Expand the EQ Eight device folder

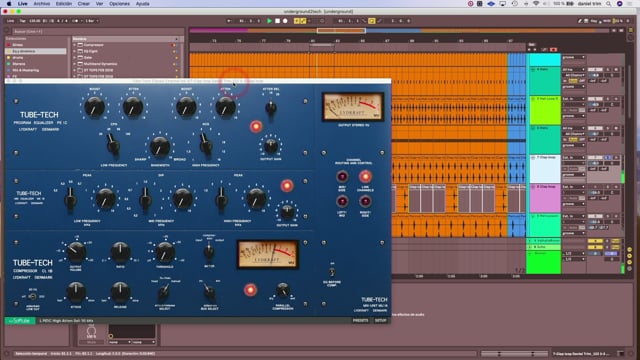[75, 51]
